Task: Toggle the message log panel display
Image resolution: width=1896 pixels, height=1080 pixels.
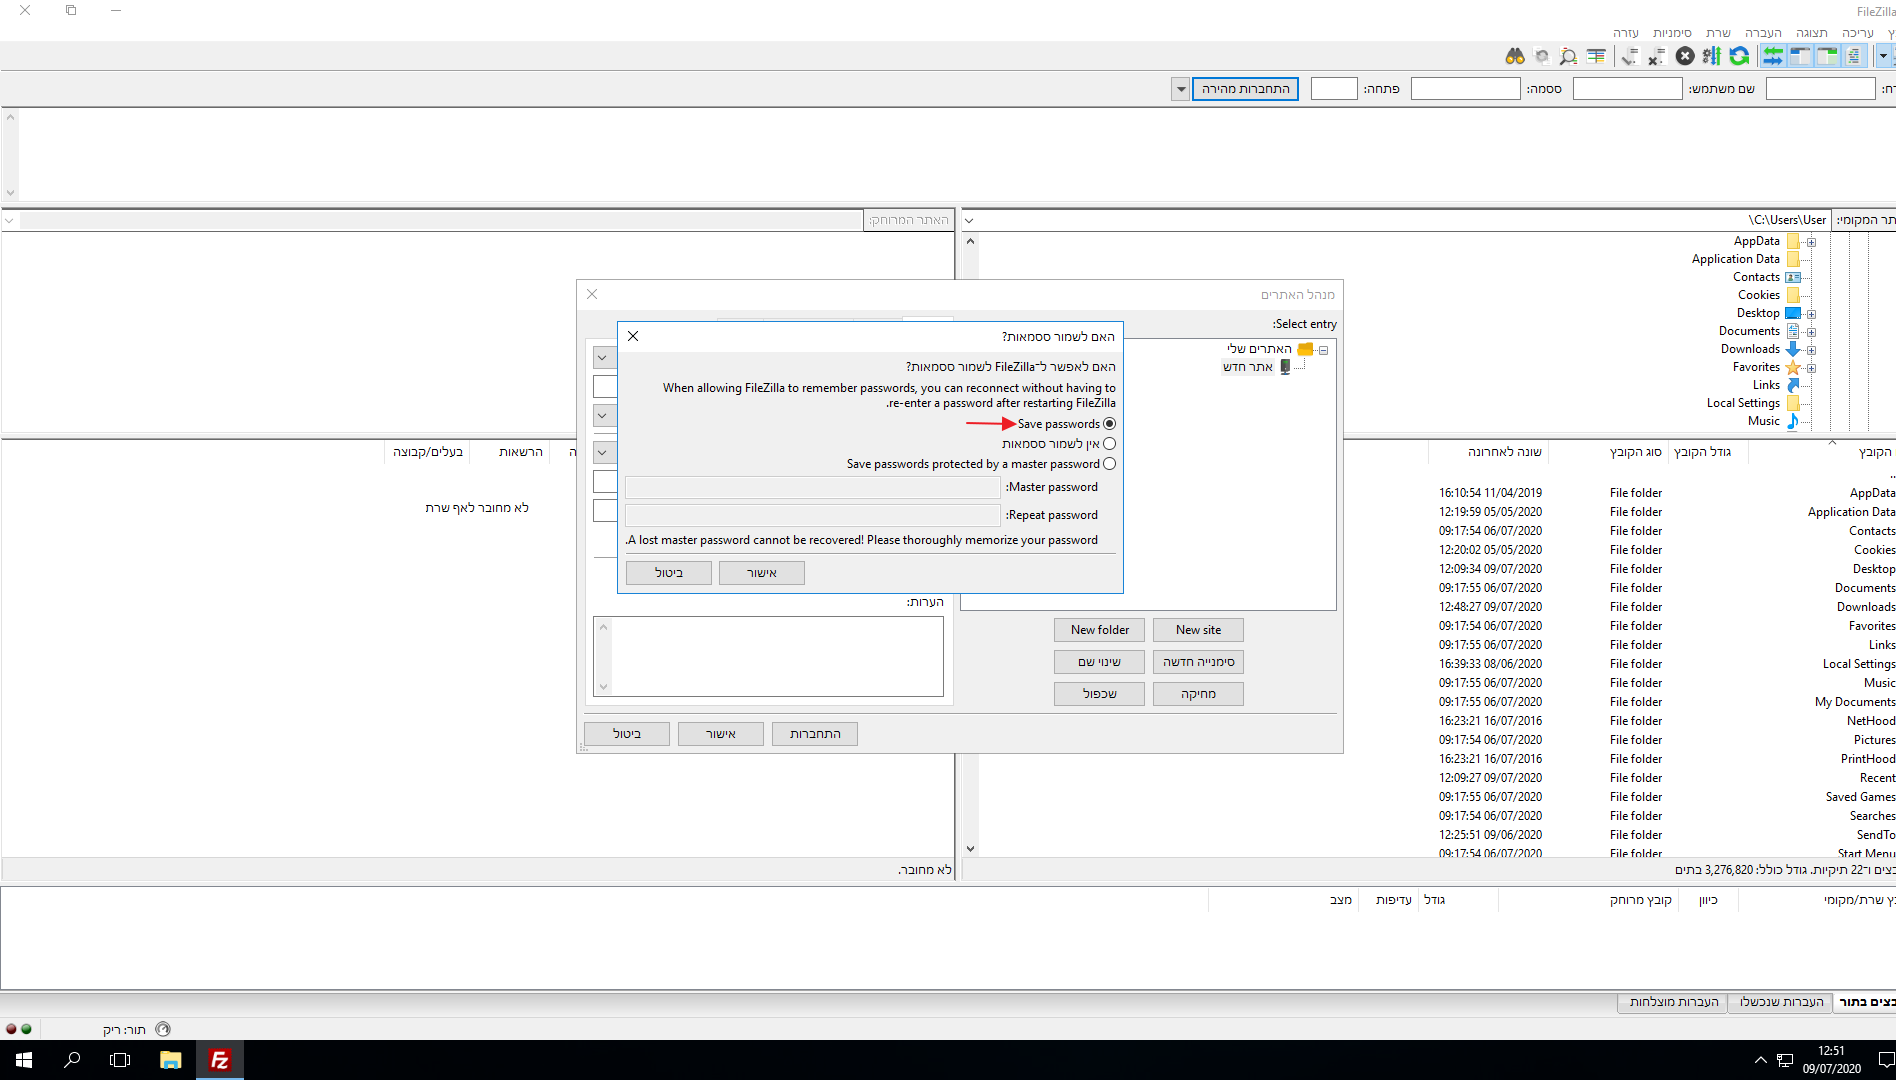Action: click(x=1854, y=56)
